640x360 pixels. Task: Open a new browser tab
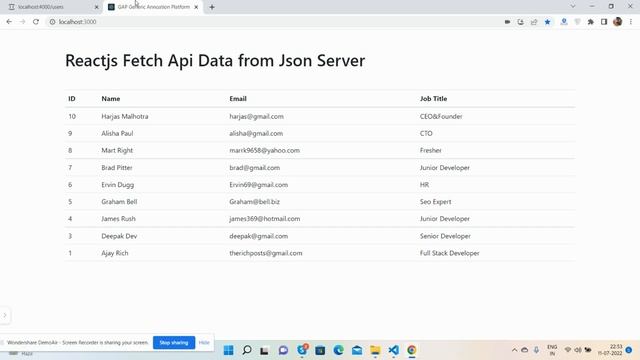212,7
